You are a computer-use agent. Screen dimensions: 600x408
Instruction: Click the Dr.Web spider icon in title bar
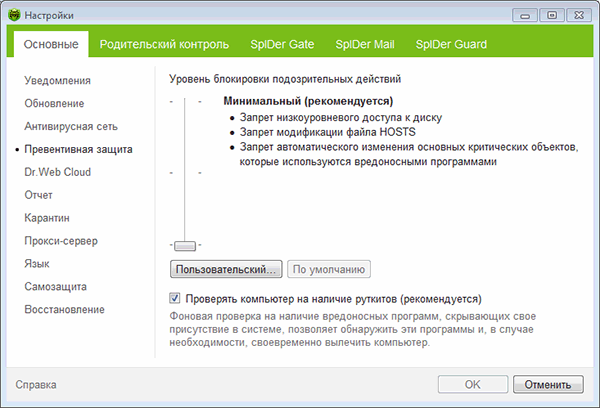tap(14, 15)
